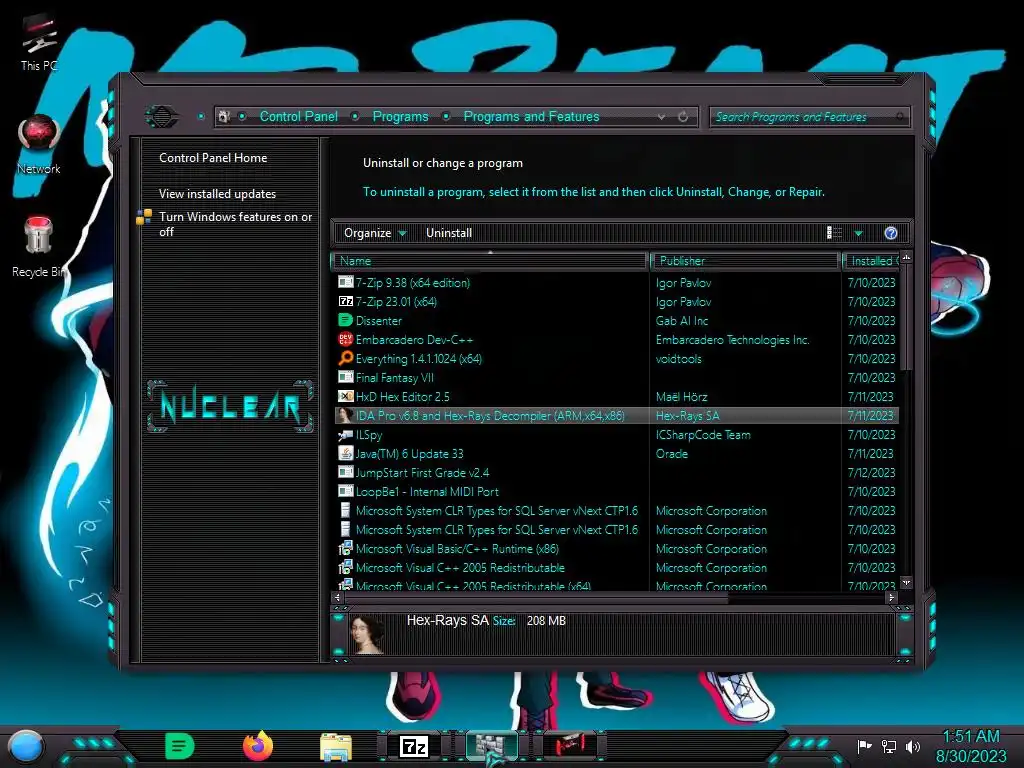Viewport: 1024px width, 768px height.
Task: Click the Everything search program icon
Action: 345,359
